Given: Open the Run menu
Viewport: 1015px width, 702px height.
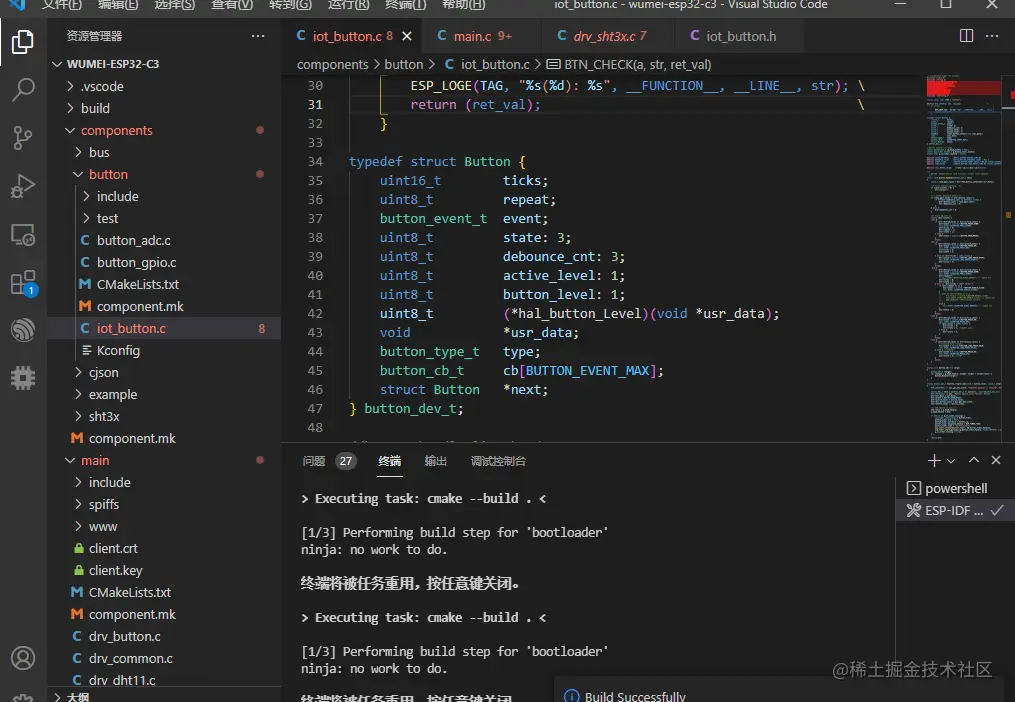Looking at the screenshot, I should 348,5.
